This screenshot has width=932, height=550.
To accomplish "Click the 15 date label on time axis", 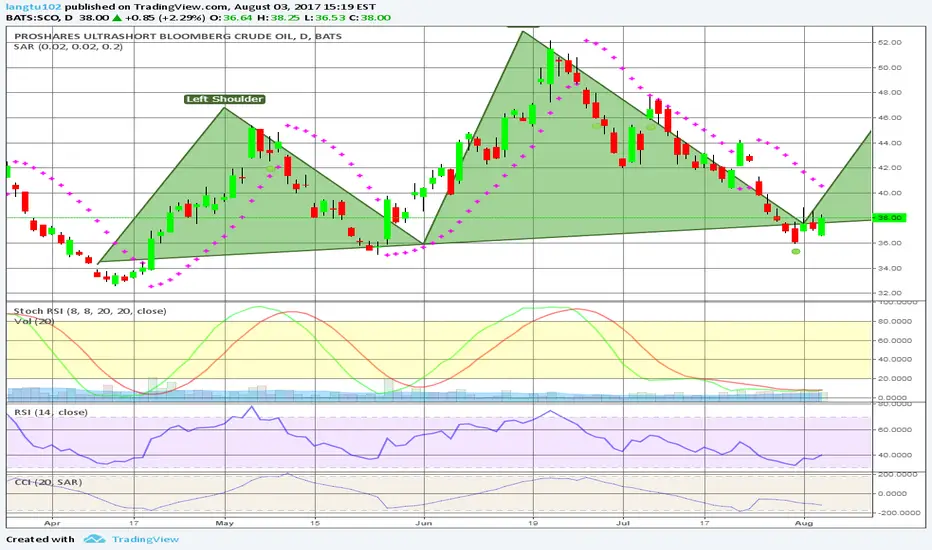I will pyautogui.click(x=315, y=523).
